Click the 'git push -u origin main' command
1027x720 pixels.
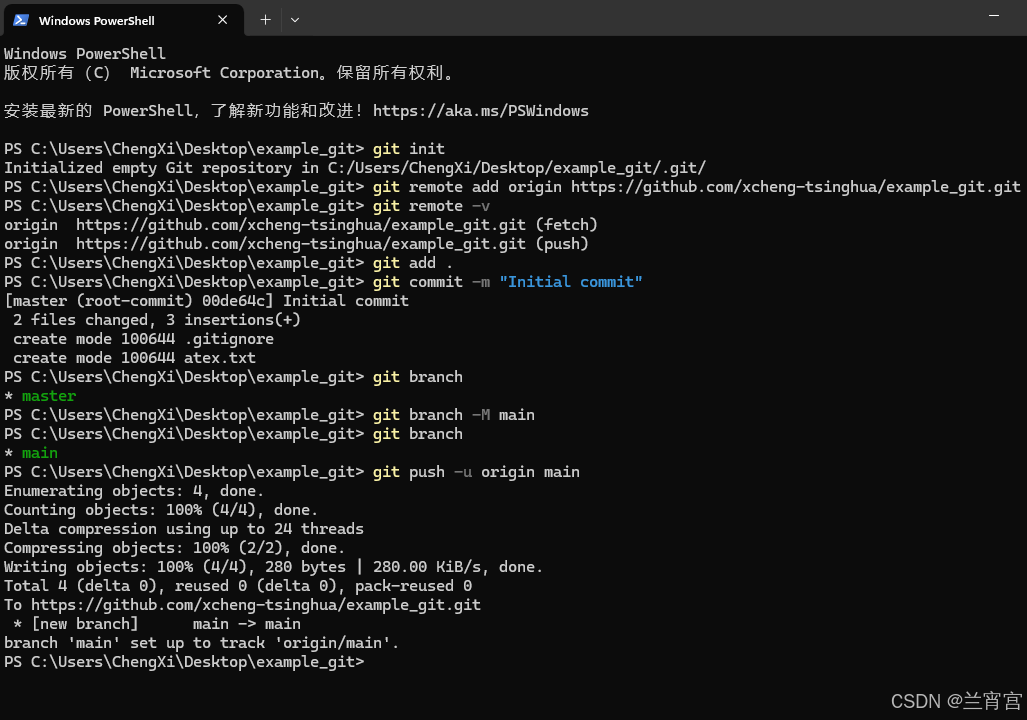[476, 472]
